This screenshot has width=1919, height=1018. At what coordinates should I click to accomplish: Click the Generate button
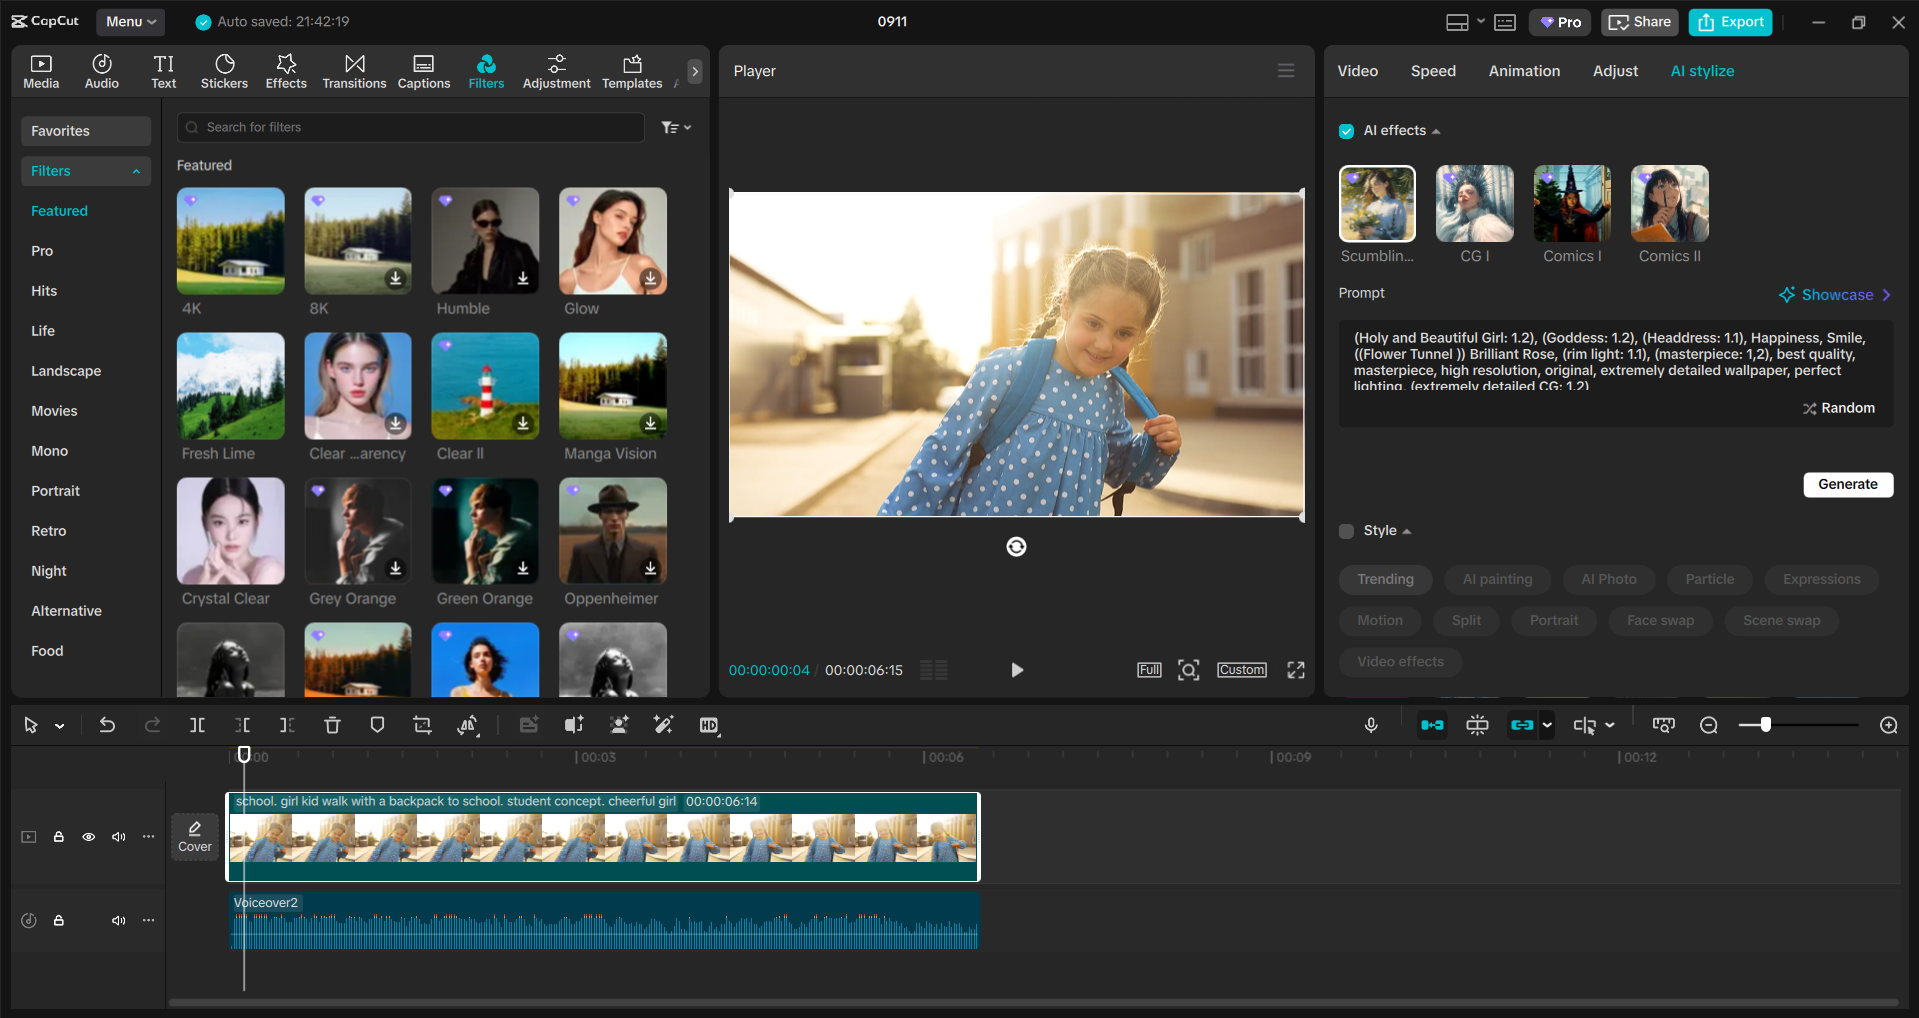click(x=1847, y=484)
